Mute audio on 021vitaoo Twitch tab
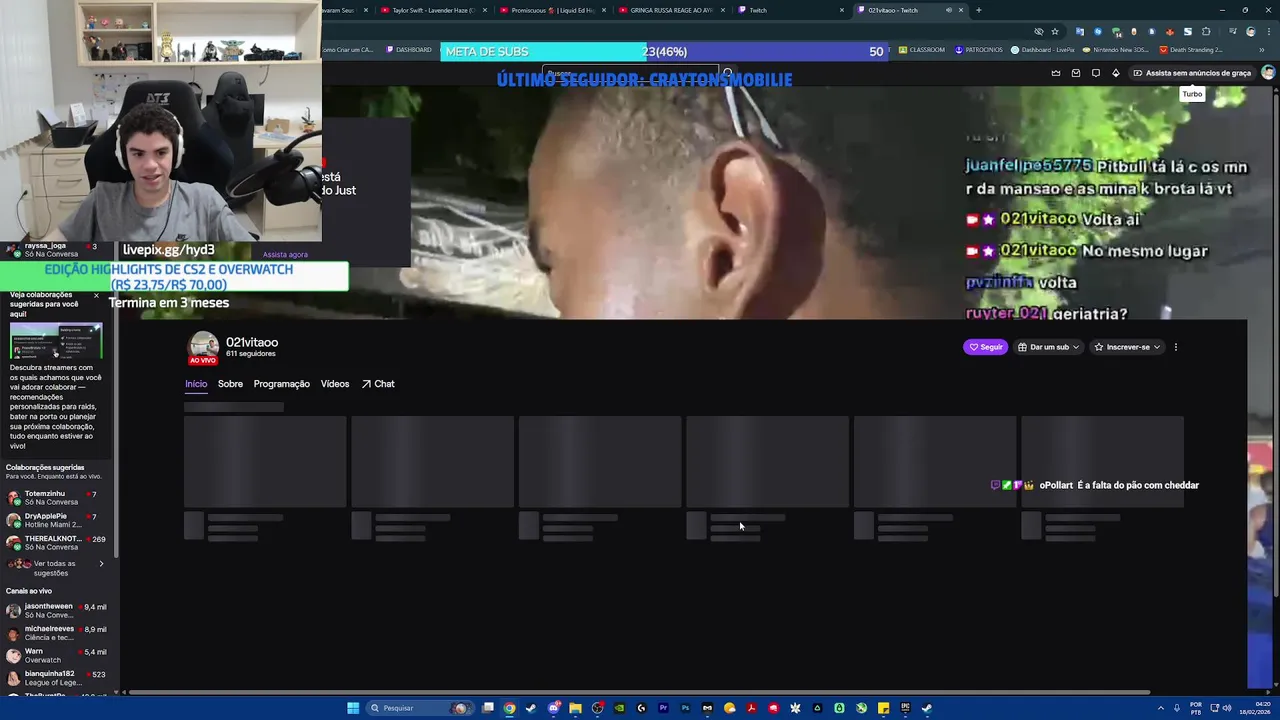The image size is (1280, 720). [x=949, y=10]
